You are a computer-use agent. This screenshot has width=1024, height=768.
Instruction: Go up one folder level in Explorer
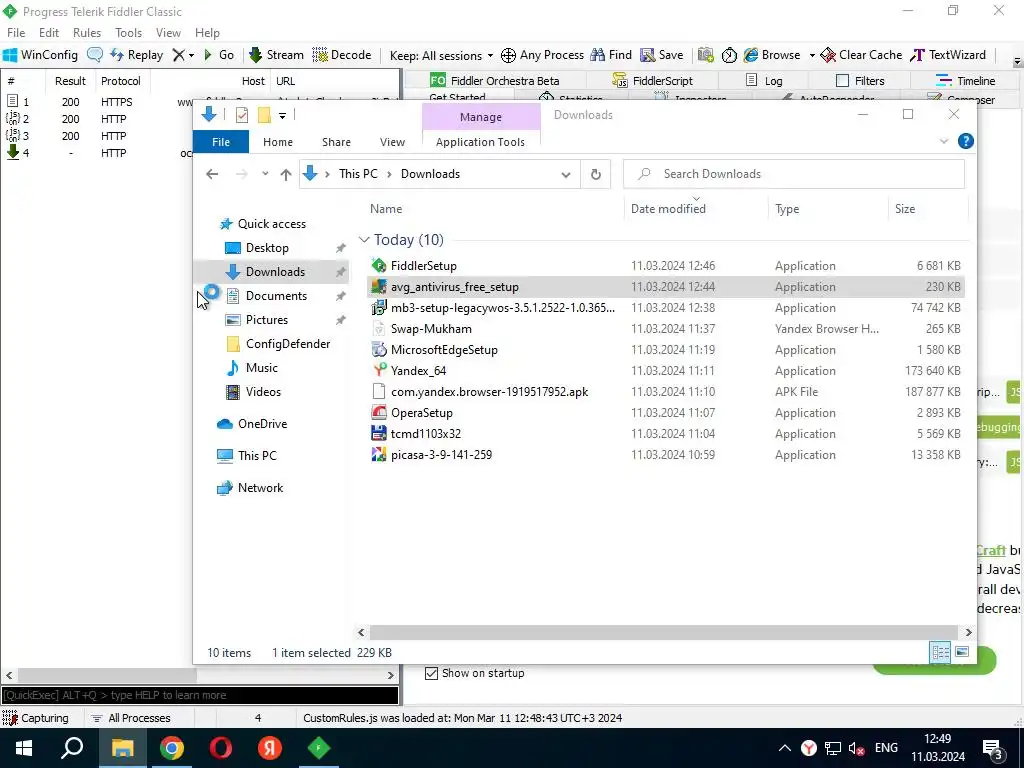285,174
